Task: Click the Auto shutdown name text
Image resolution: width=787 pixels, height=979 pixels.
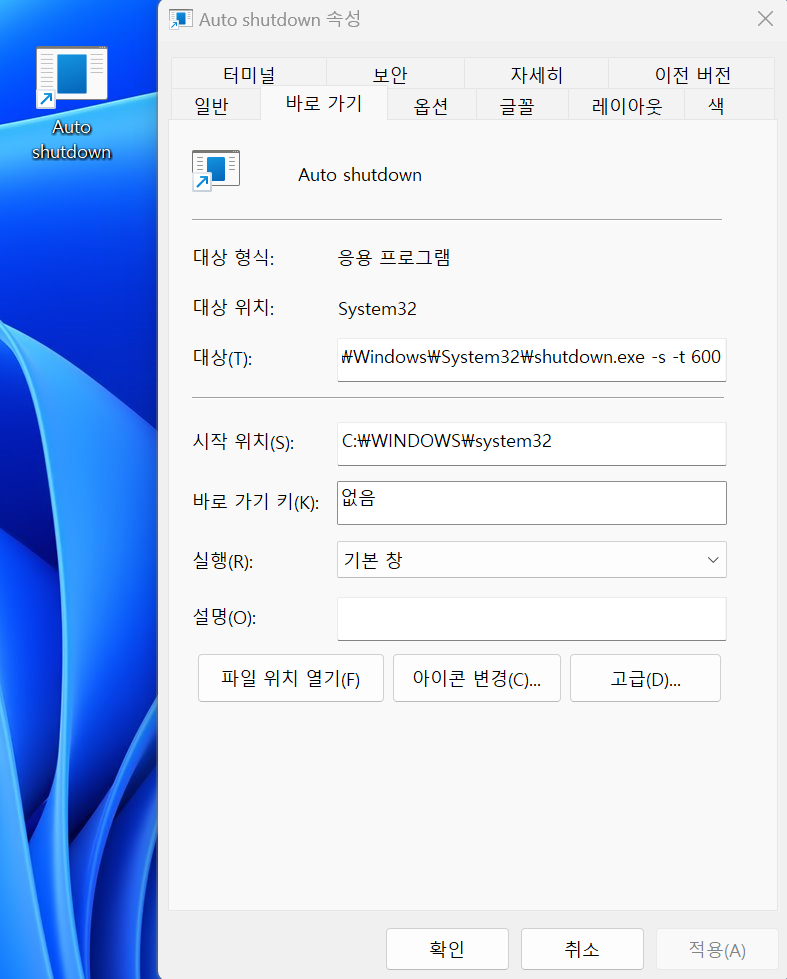Action: tap(360, 175)
